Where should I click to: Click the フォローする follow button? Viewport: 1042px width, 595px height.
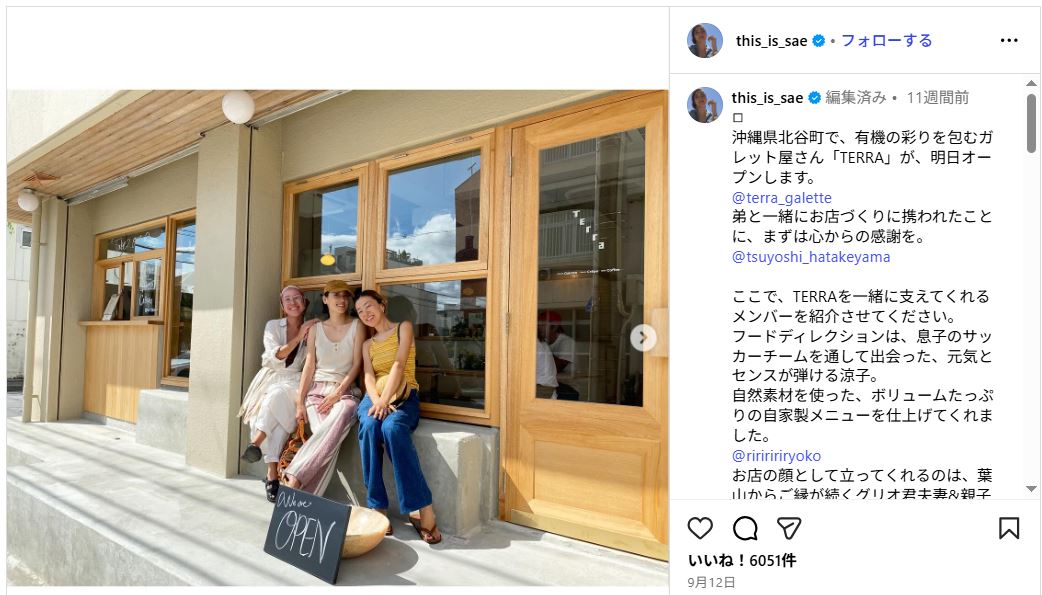887,41
